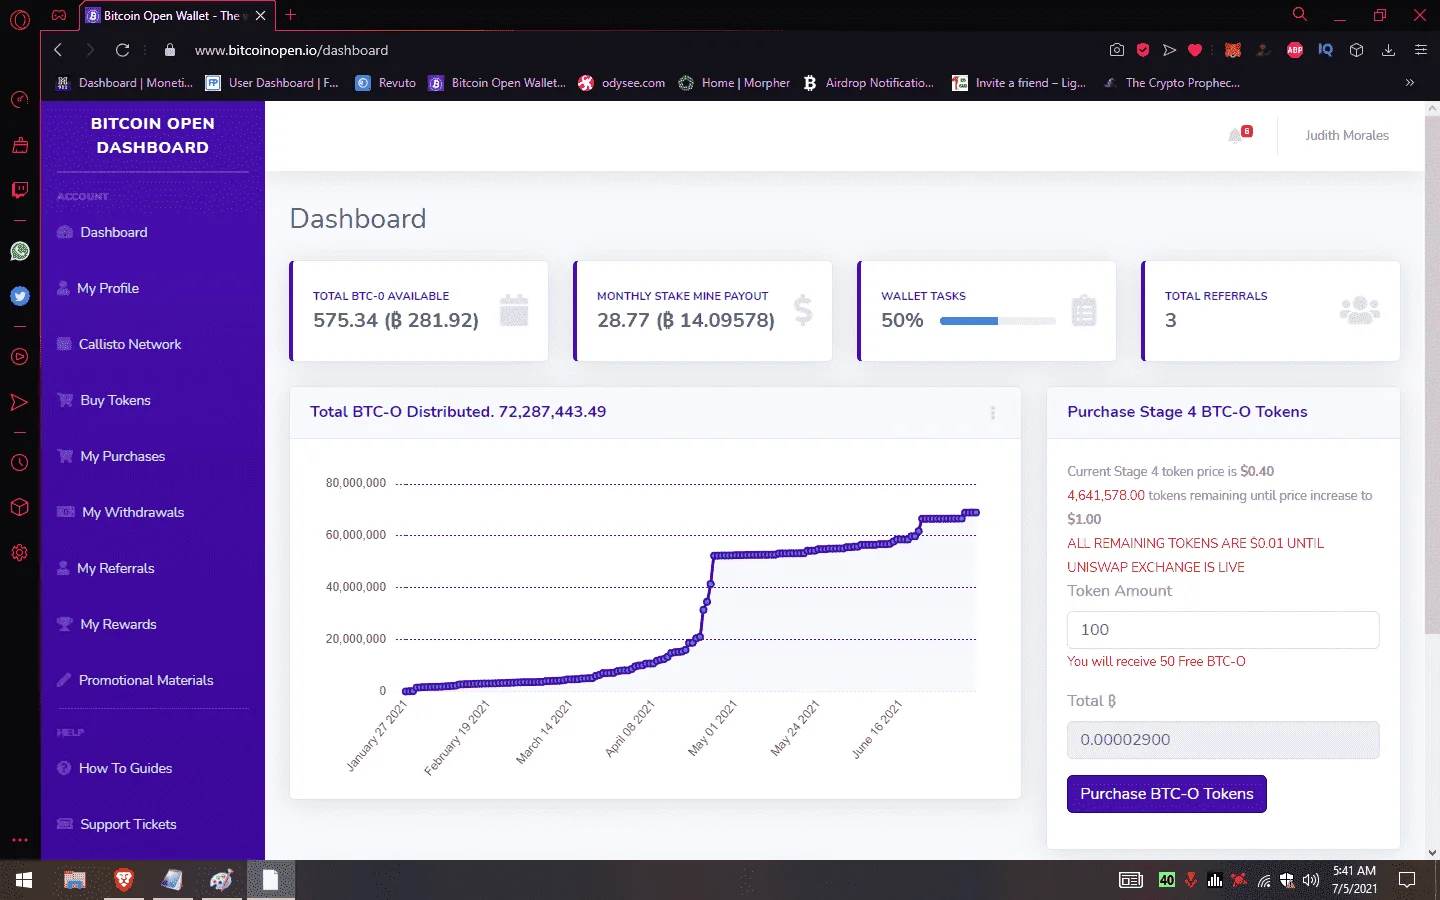Click the Total ₿ amount field
This screenshot has height=900, width=1440.
pyautogui.click(x=1223, y=740)
